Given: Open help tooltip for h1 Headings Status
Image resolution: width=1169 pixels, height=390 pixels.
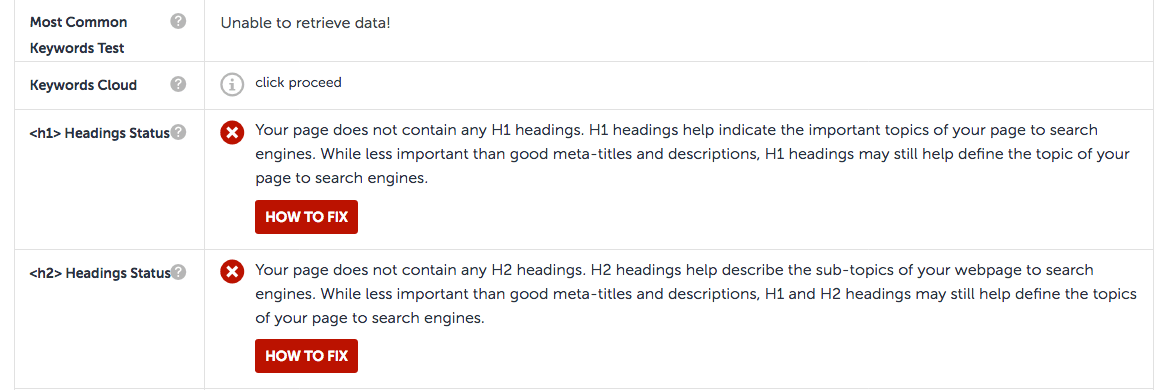Looking at the screenshot, I should (x=178, y=133).
